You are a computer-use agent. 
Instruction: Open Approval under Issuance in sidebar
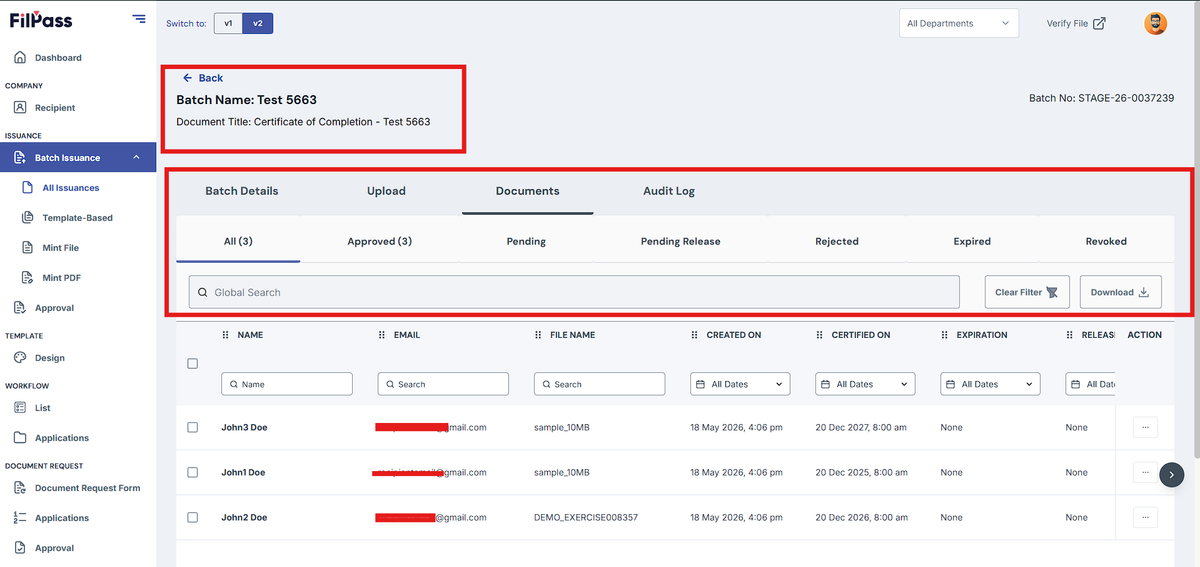[x=54, y=308]
